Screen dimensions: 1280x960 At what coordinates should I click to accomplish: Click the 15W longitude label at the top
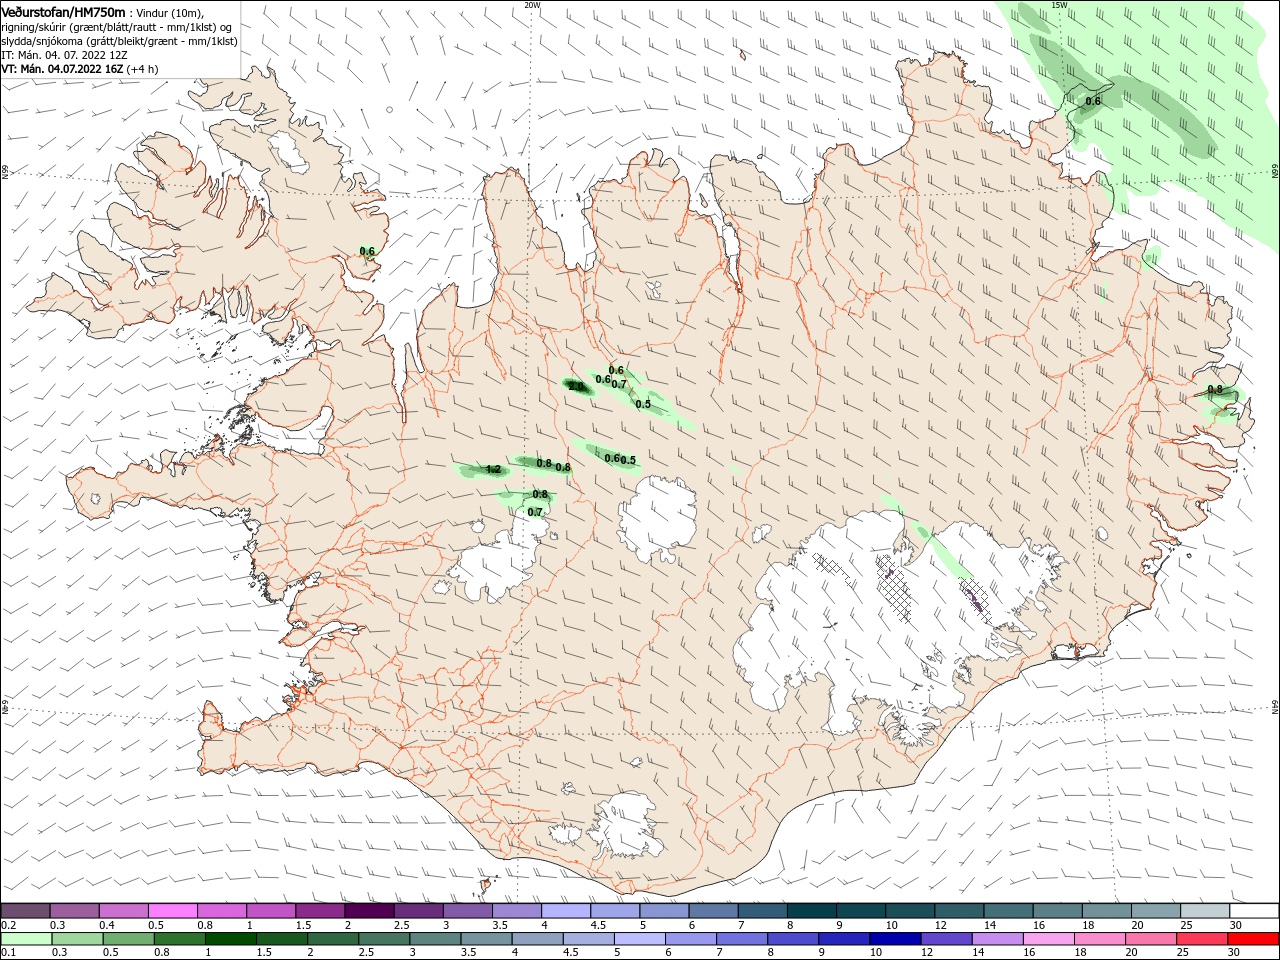(x=1060, y=5)
